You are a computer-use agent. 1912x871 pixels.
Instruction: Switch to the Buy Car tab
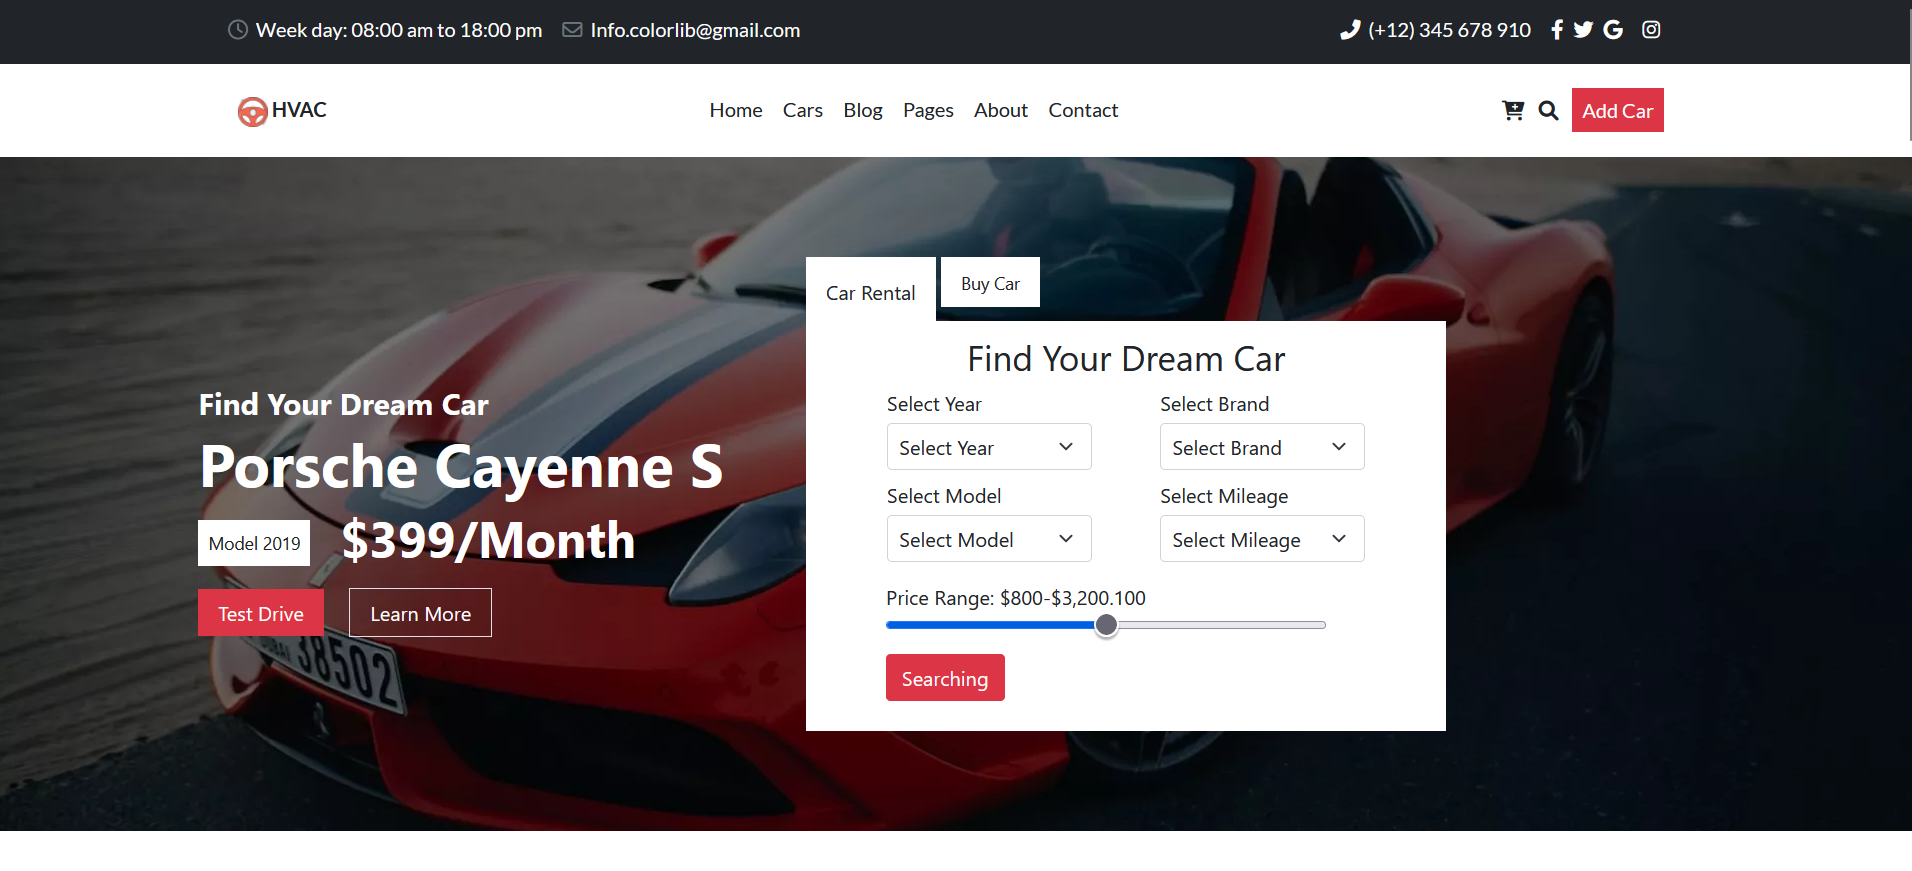click(990, 283)
